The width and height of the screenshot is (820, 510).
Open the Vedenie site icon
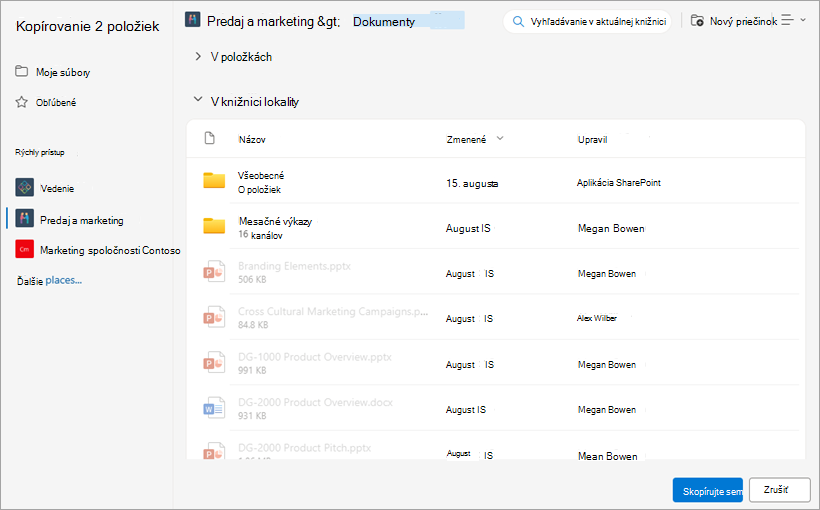25,187
